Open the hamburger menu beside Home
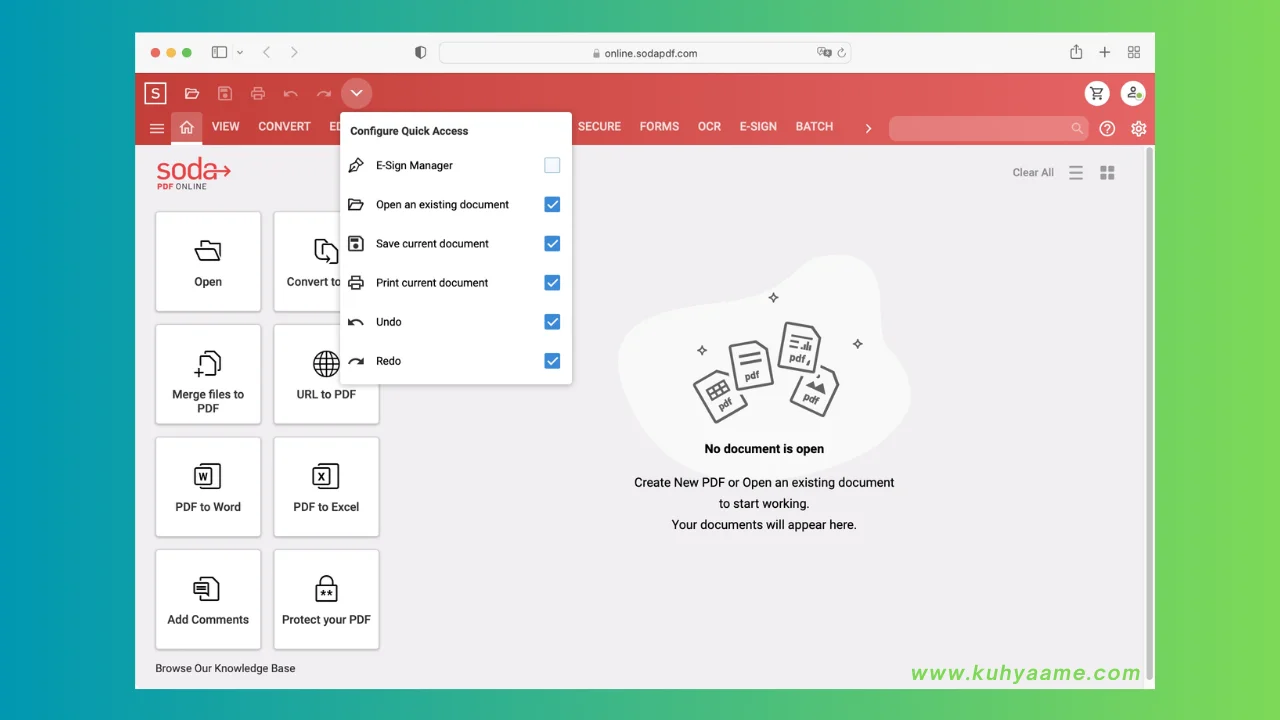 click(157, 128)
